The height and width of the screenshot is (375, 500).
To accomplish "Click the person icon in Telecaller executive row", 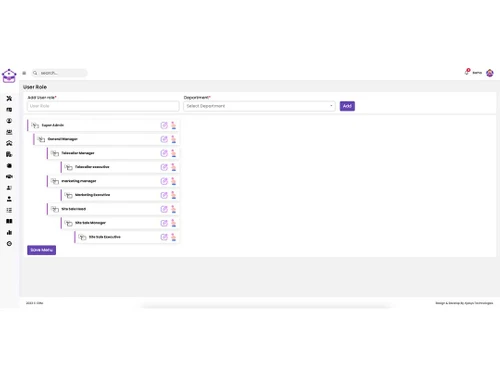I will tap(173, 167).
